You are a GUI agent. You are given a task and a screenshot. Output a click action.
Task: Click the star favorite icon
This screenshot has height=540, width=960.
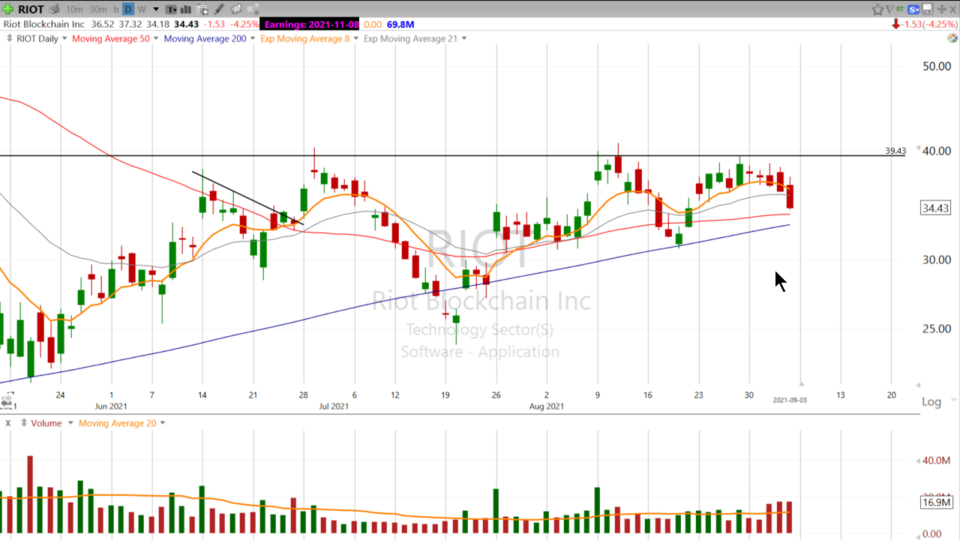pos(877,9)
